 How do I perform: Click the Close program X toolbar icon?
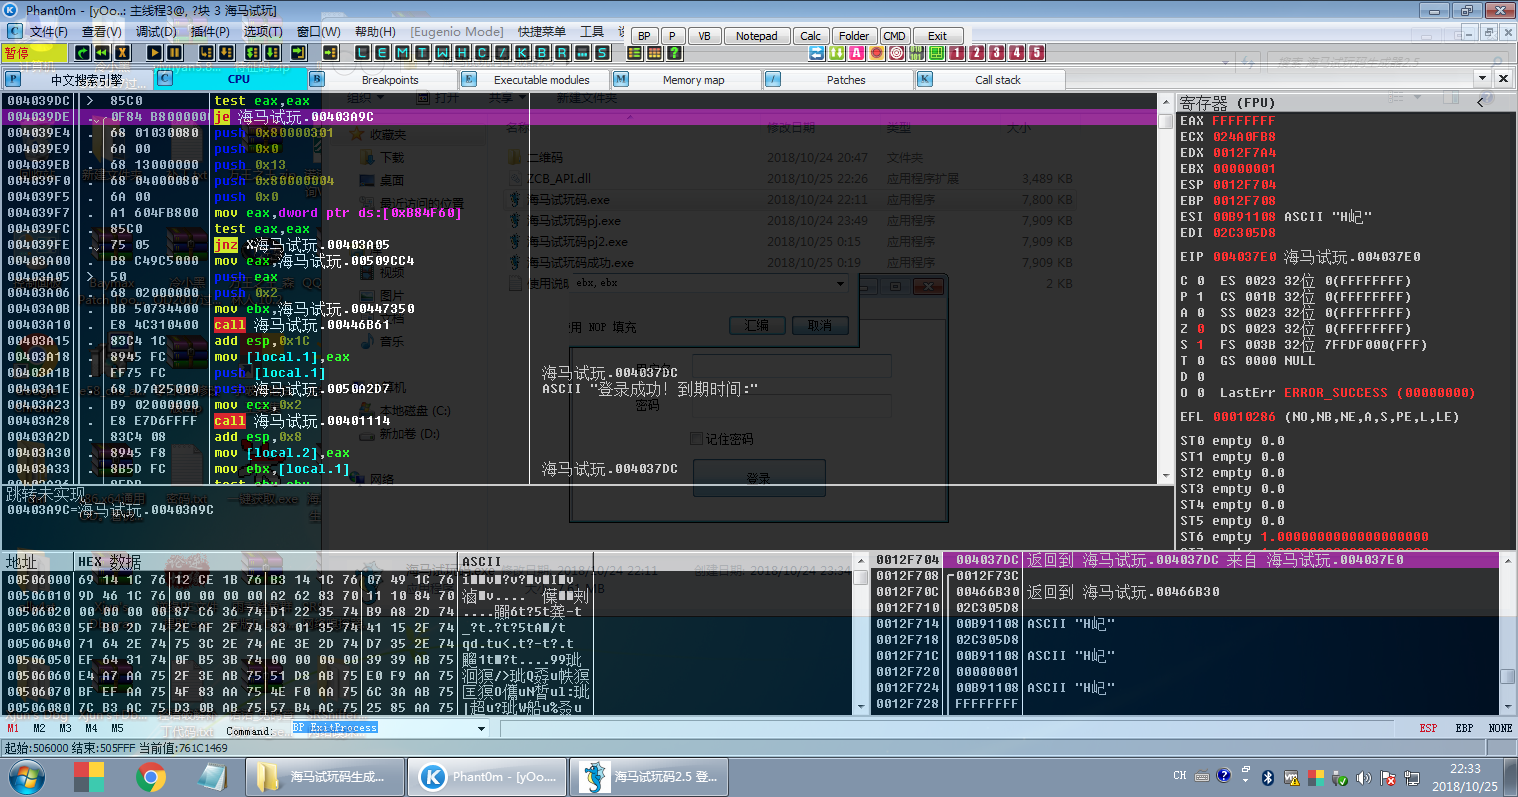point(123,52)
